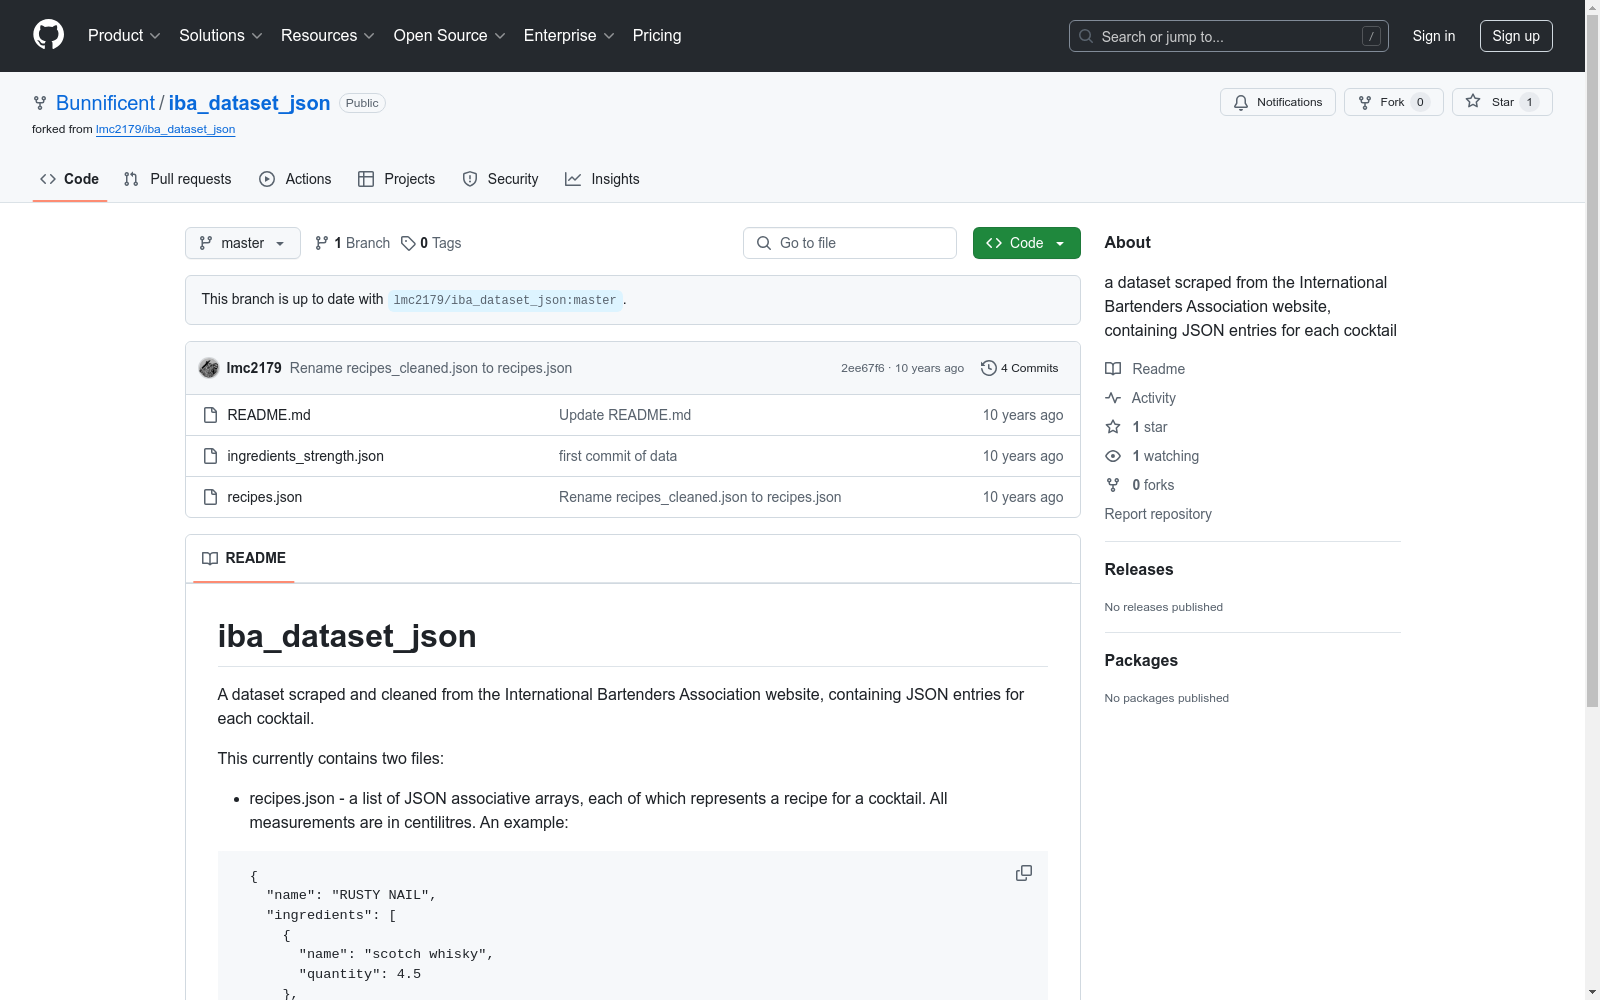Open recipes.json row's rename commit message
Viewport: 1600px width, 1000px height.
700,497
